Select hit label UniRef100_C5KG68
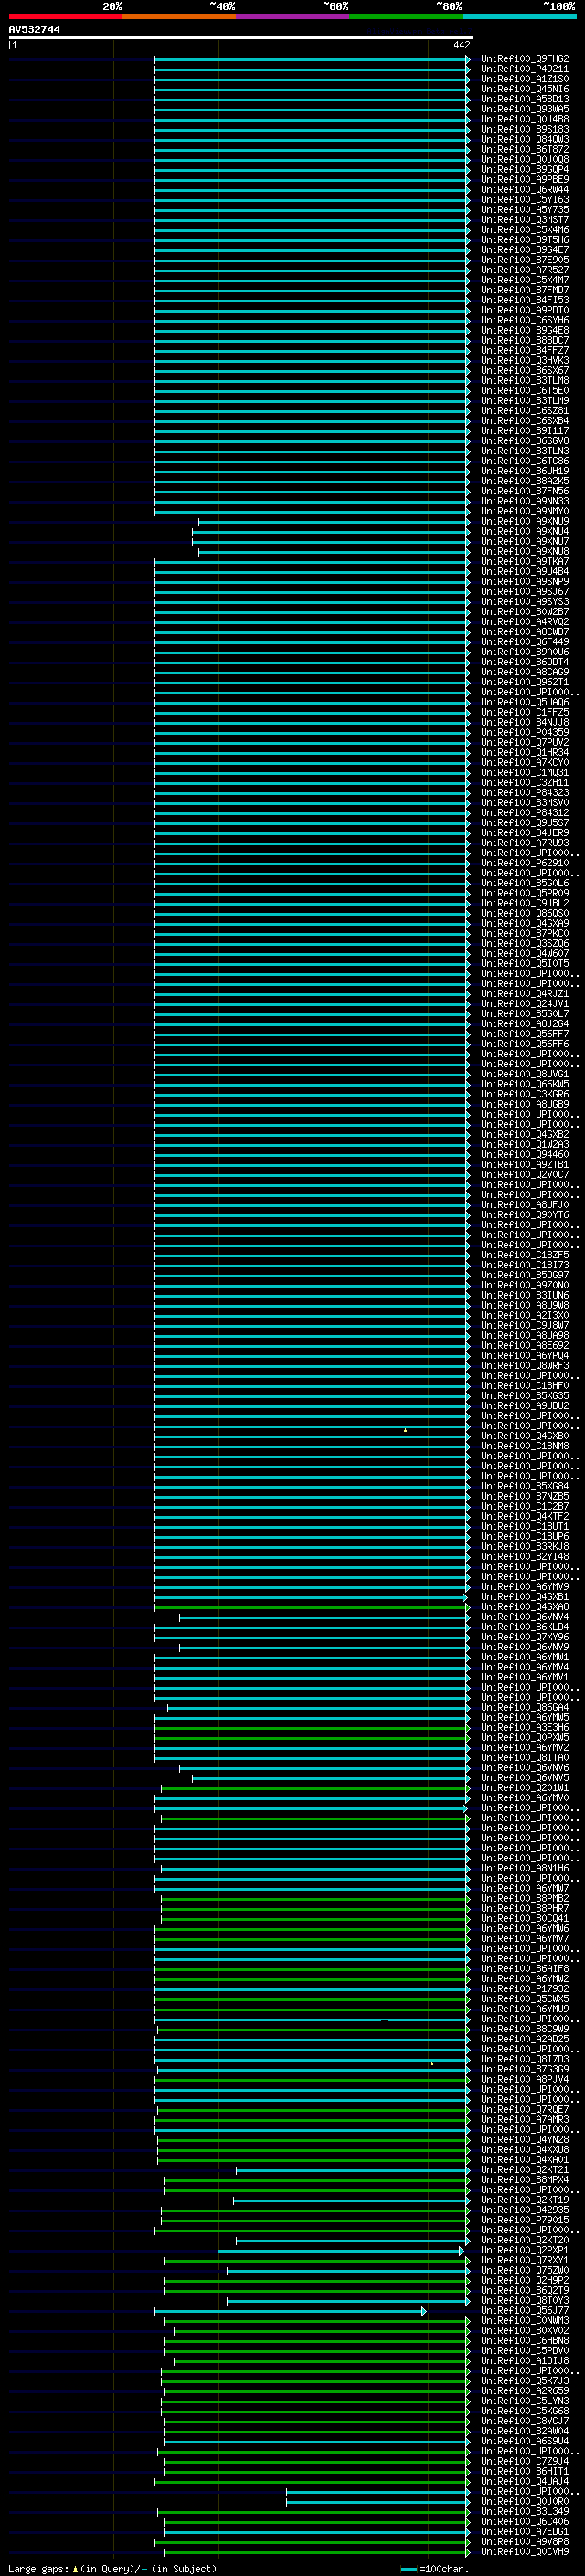 (x=524, y=2411)
